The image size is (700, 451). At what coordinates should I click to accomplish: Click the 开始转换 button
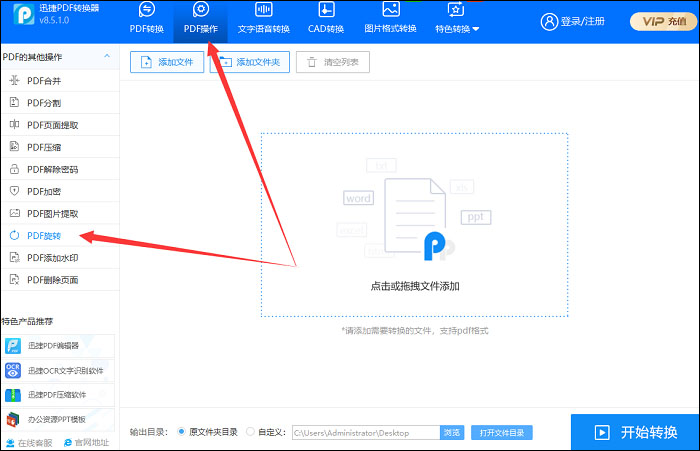pyautogui.click(x=635, y=432)
